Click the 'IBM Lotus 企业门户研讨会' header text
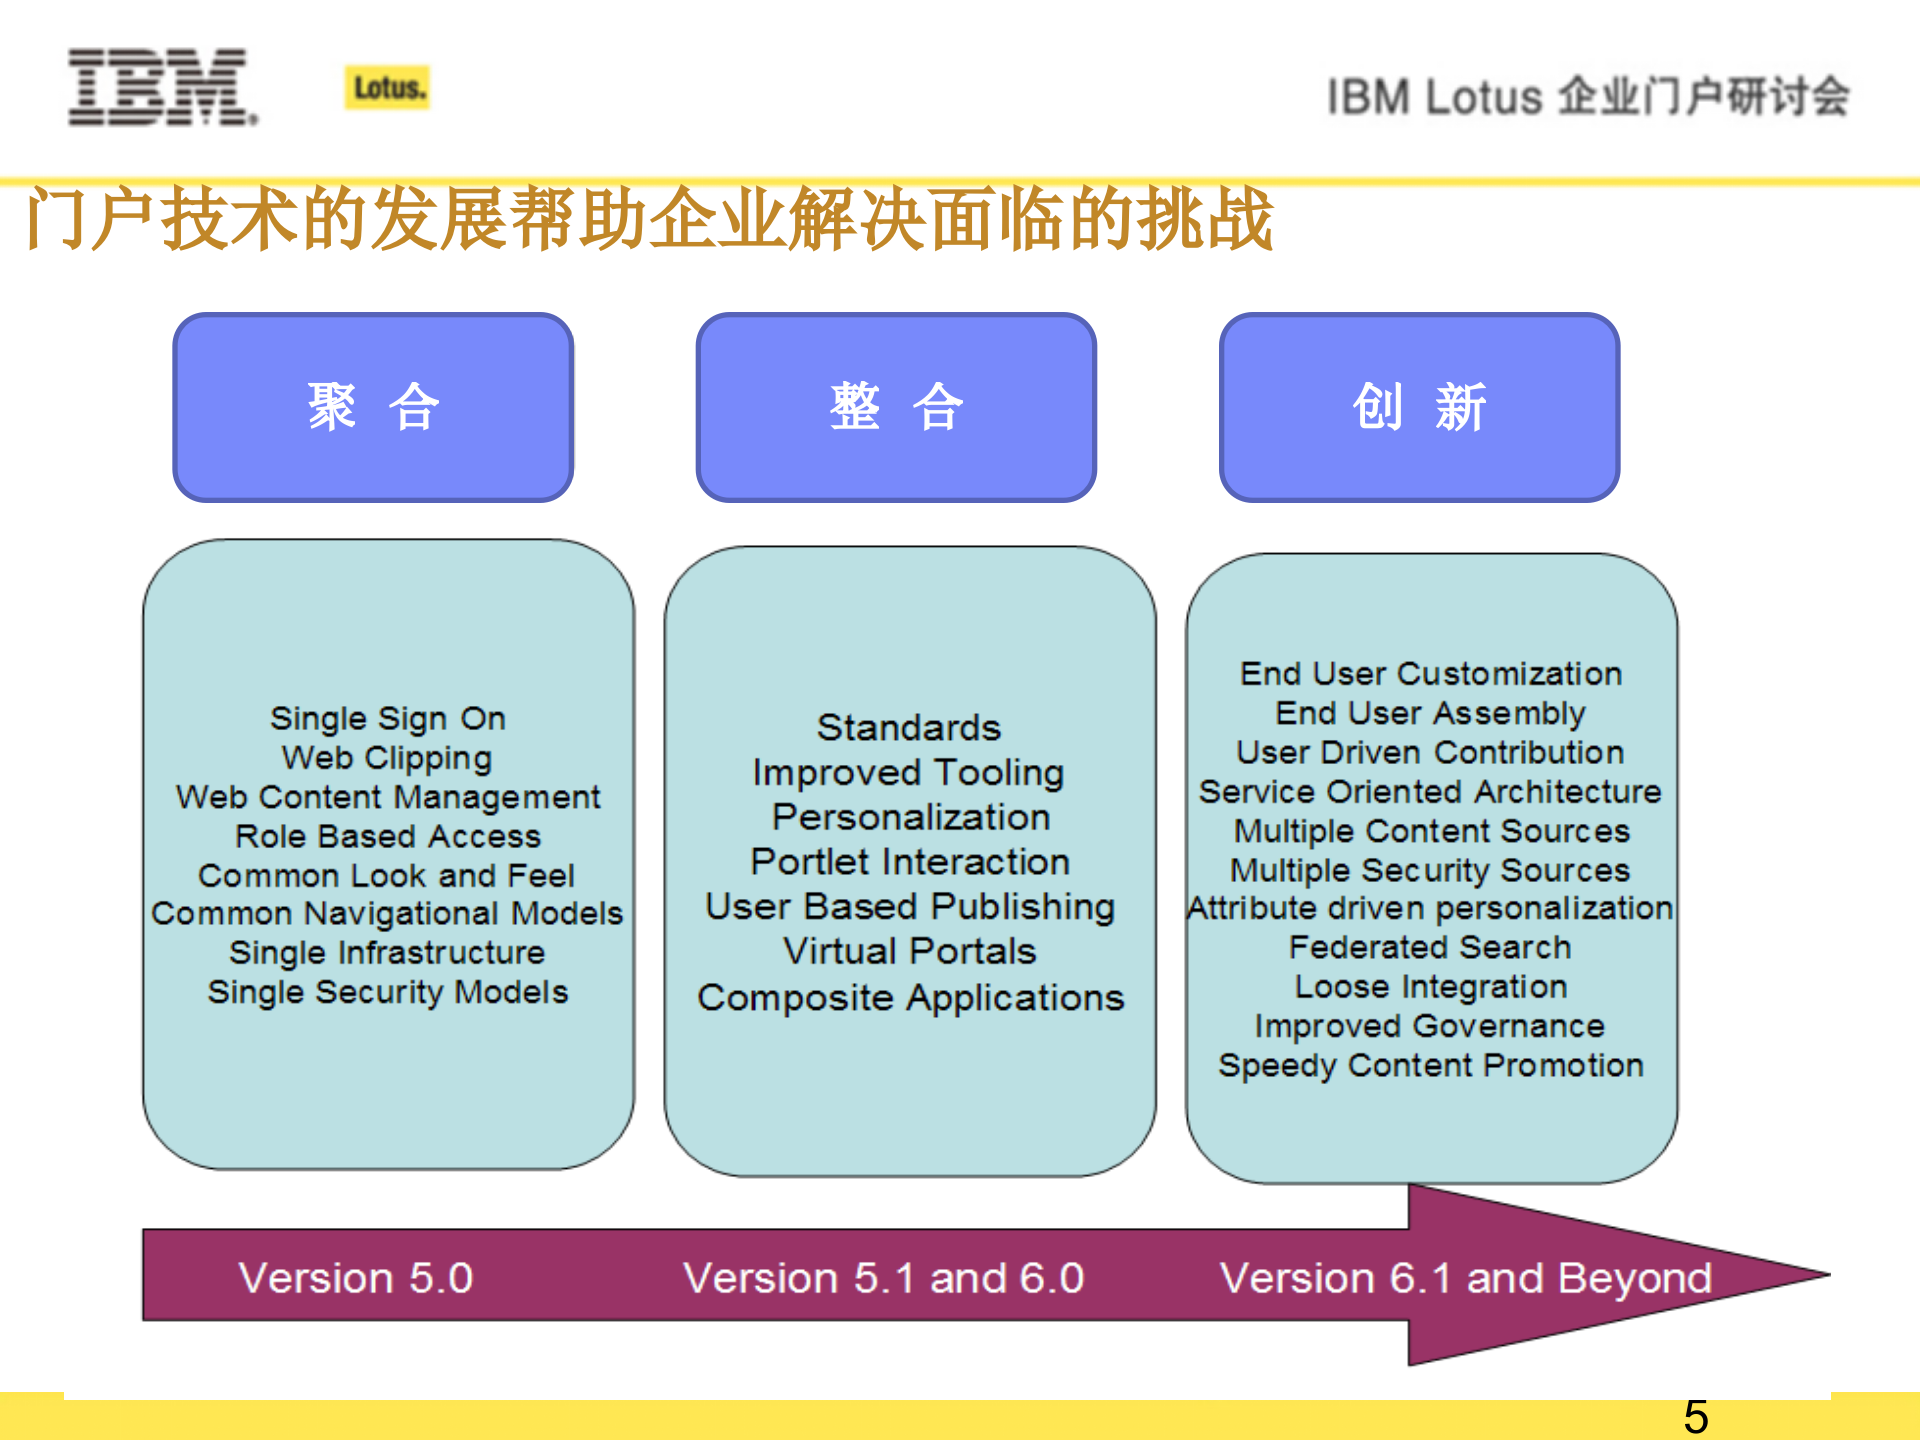The height and width of the screenshot is (1440, 1920). pos(1587,97)
